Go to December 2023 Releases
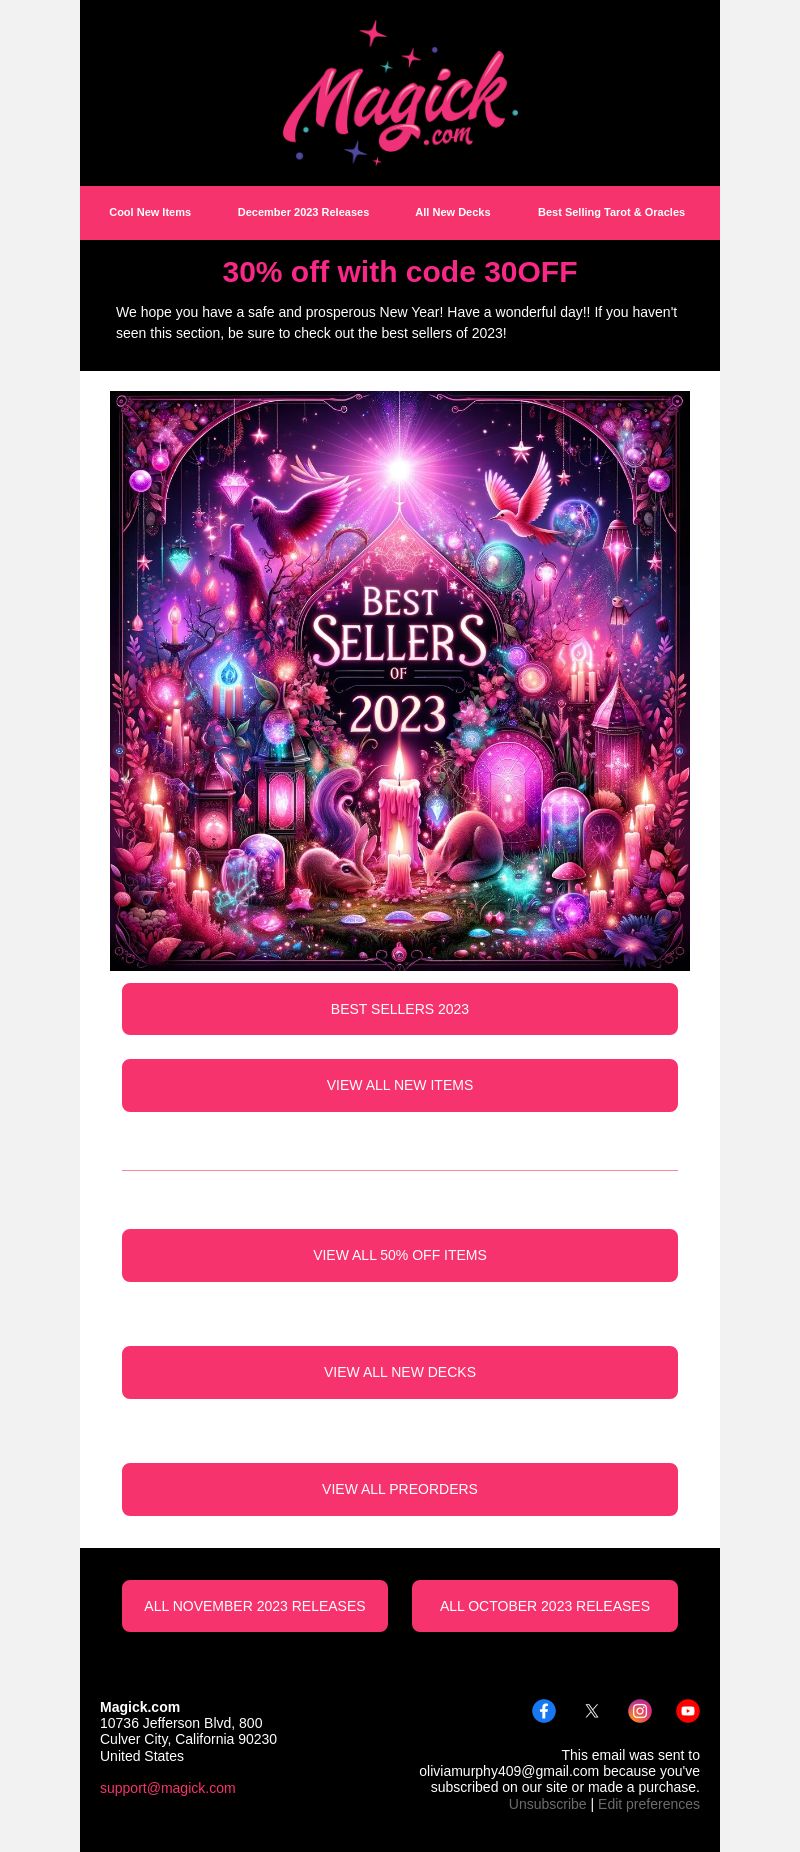 pos(303,212)
